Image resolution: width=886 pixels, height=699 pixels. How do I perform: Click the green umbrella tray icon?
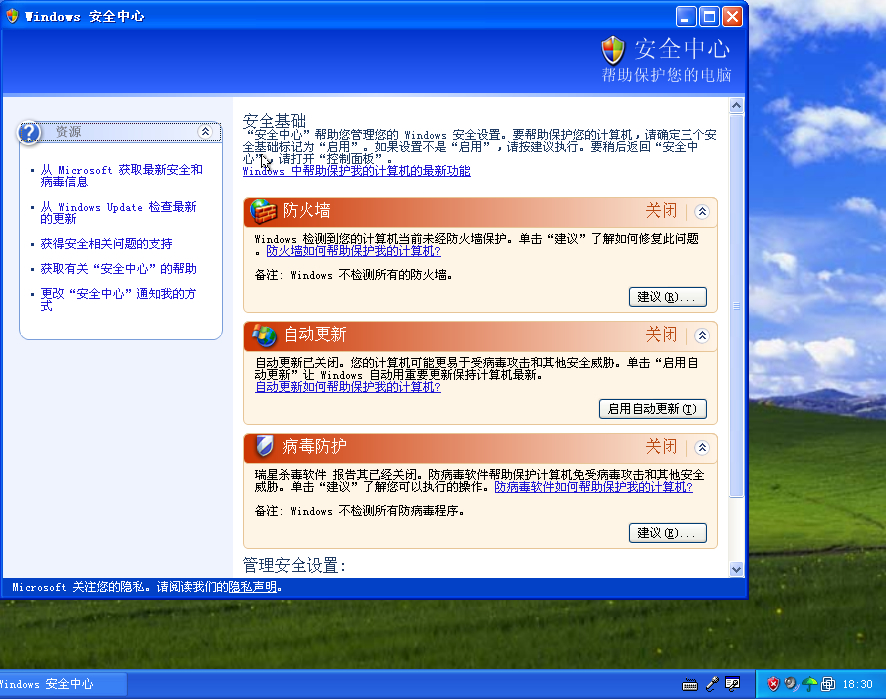(x=810, y=684)
